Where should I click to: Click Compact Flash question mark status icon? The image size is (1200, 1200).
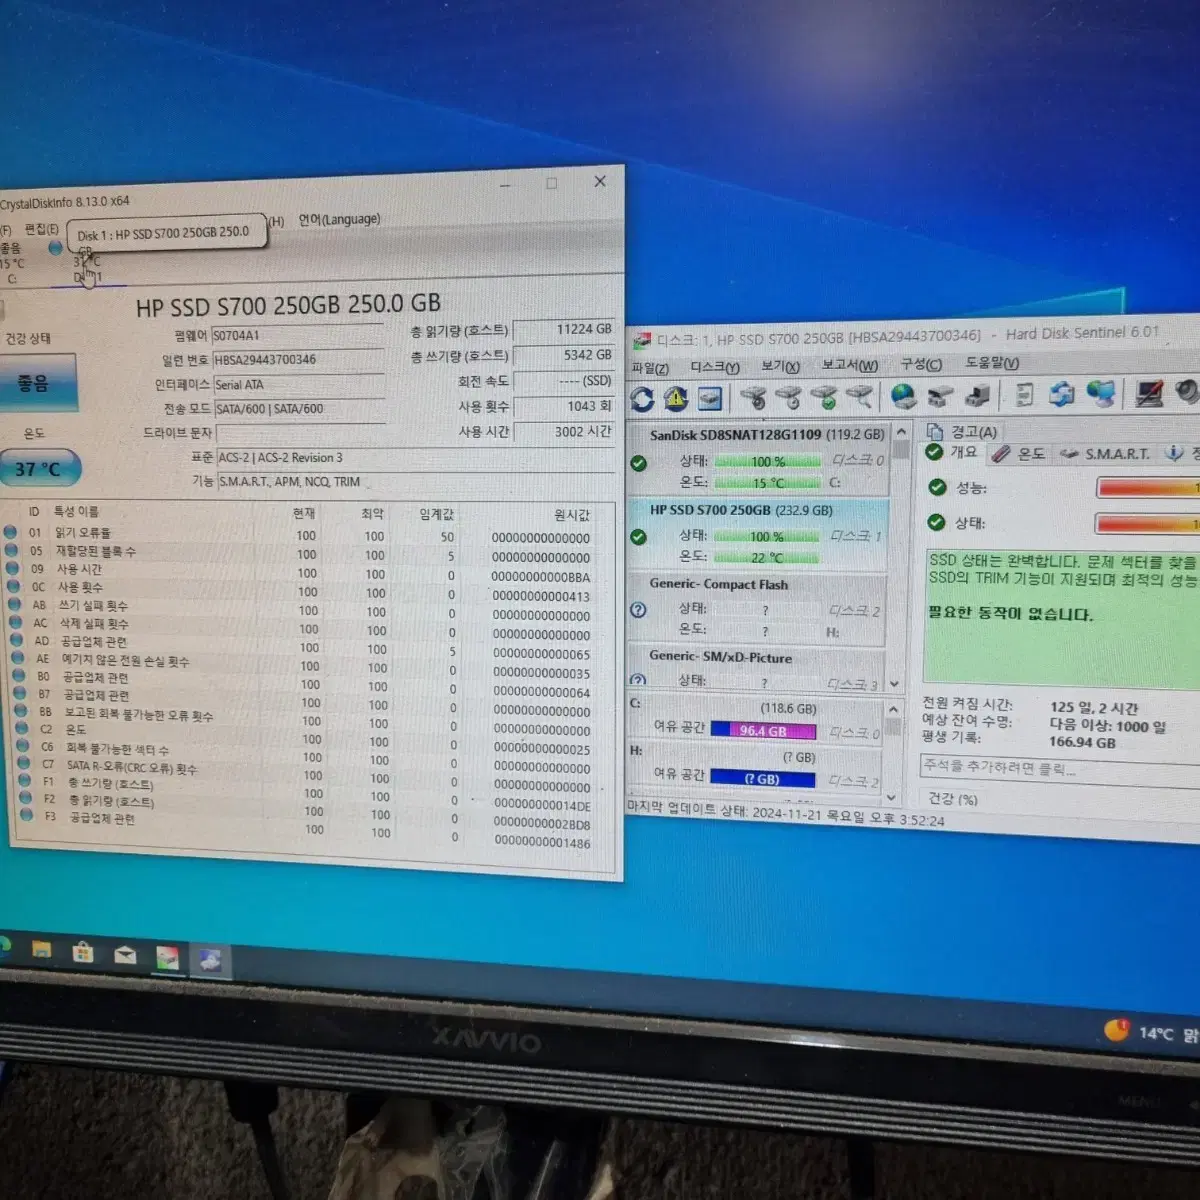point(638,610)
